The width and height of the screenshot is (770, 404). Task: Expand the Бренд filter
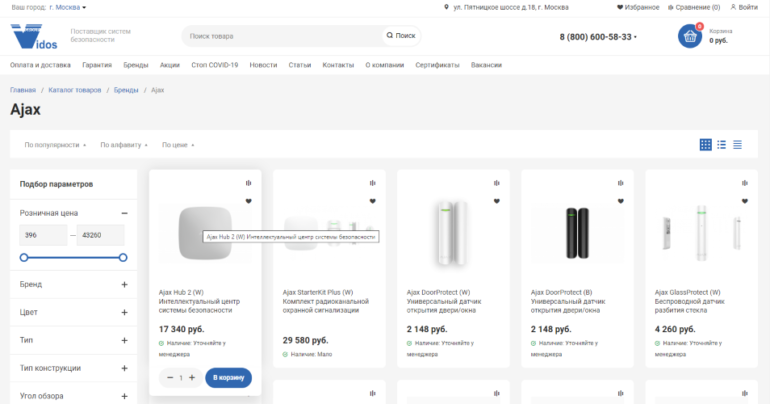[x=124, y=285]
